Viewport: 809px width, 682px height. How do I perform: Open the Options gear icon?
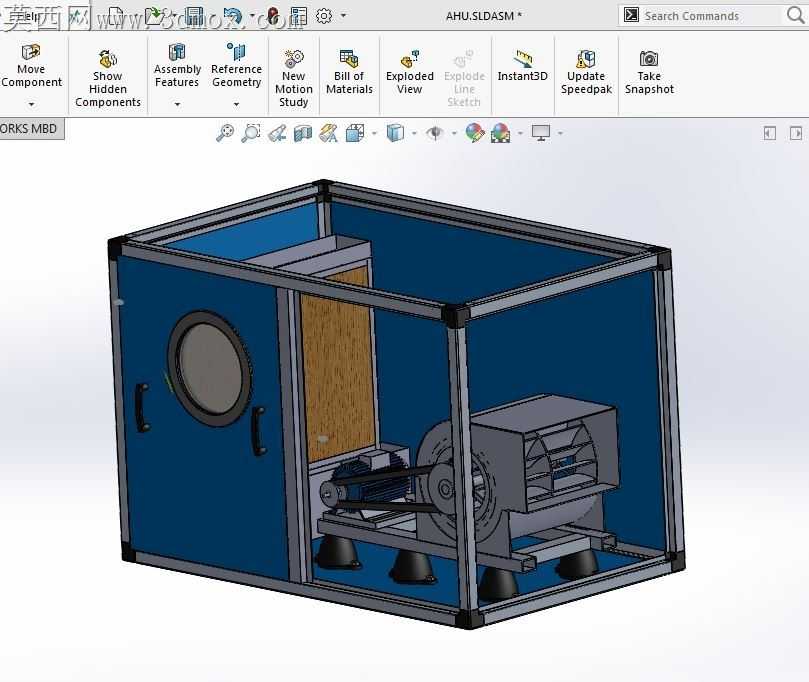(324, 16)
